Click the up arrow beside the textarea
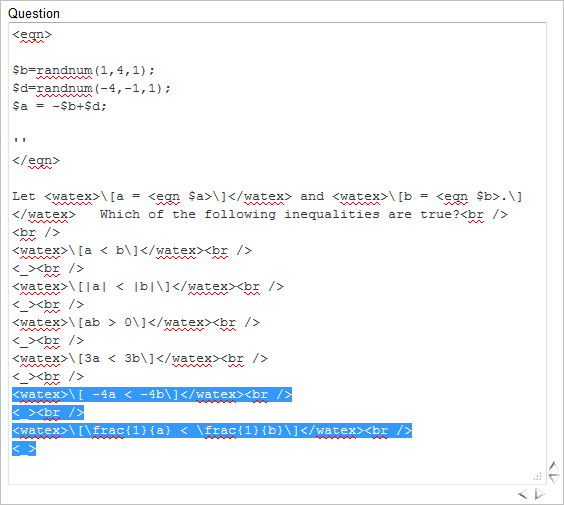This screenshot has width=564, height=505. point(554,466)
